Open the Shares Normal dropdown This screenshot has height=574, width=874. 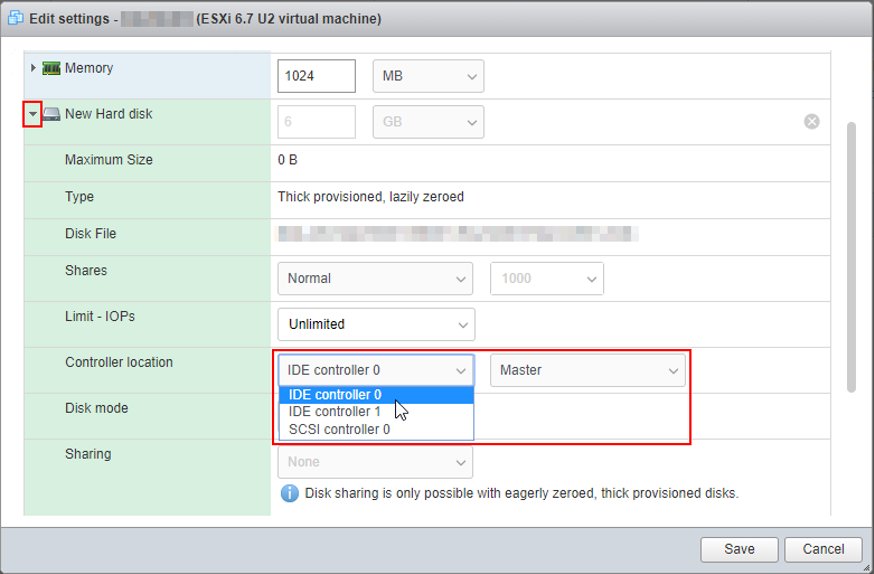[375, 279]
